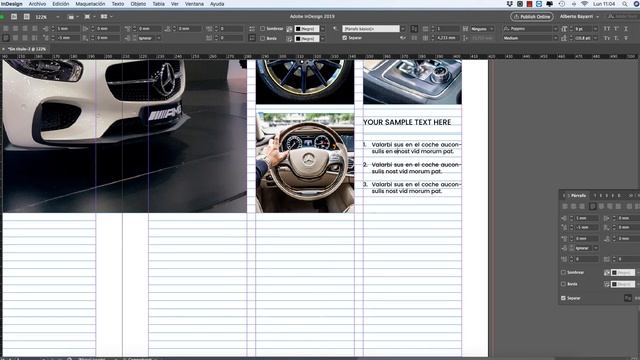
Task: Open Spotlight search in macOS menu bar
Action: point(625,4)
